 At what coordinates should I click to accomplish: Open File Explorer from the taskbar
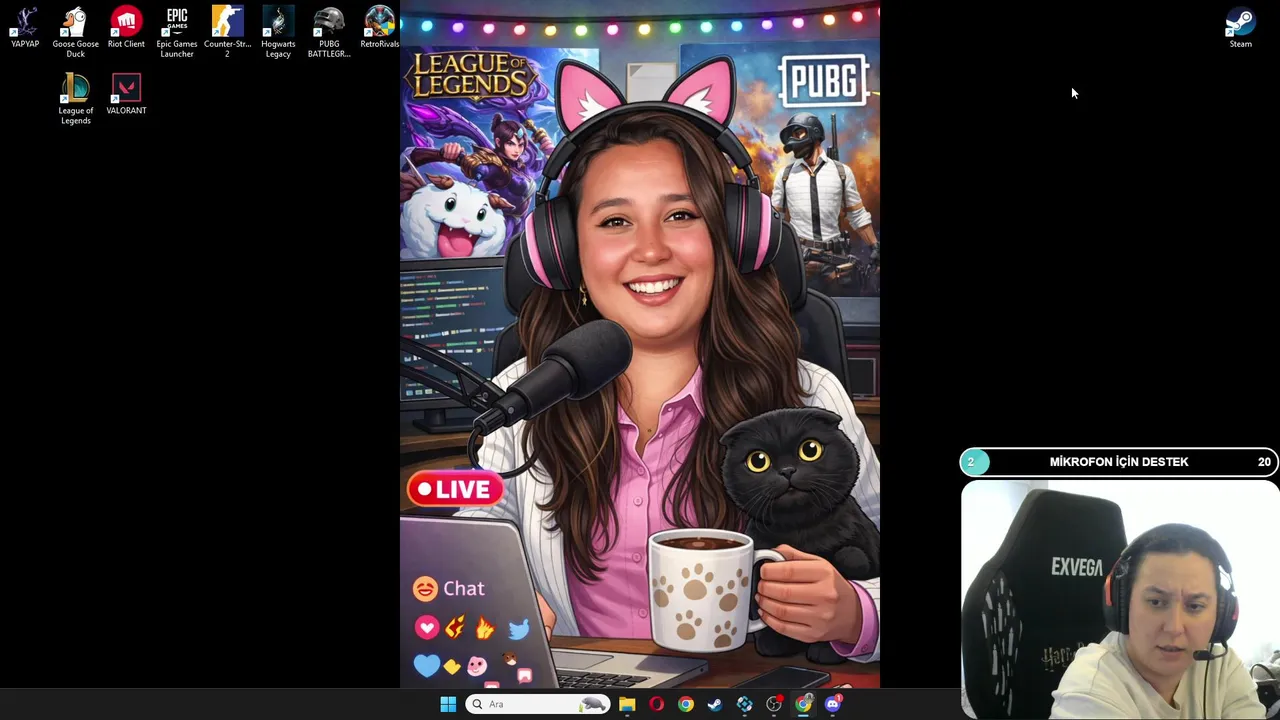pyautogui.click(x=627, y=704)
